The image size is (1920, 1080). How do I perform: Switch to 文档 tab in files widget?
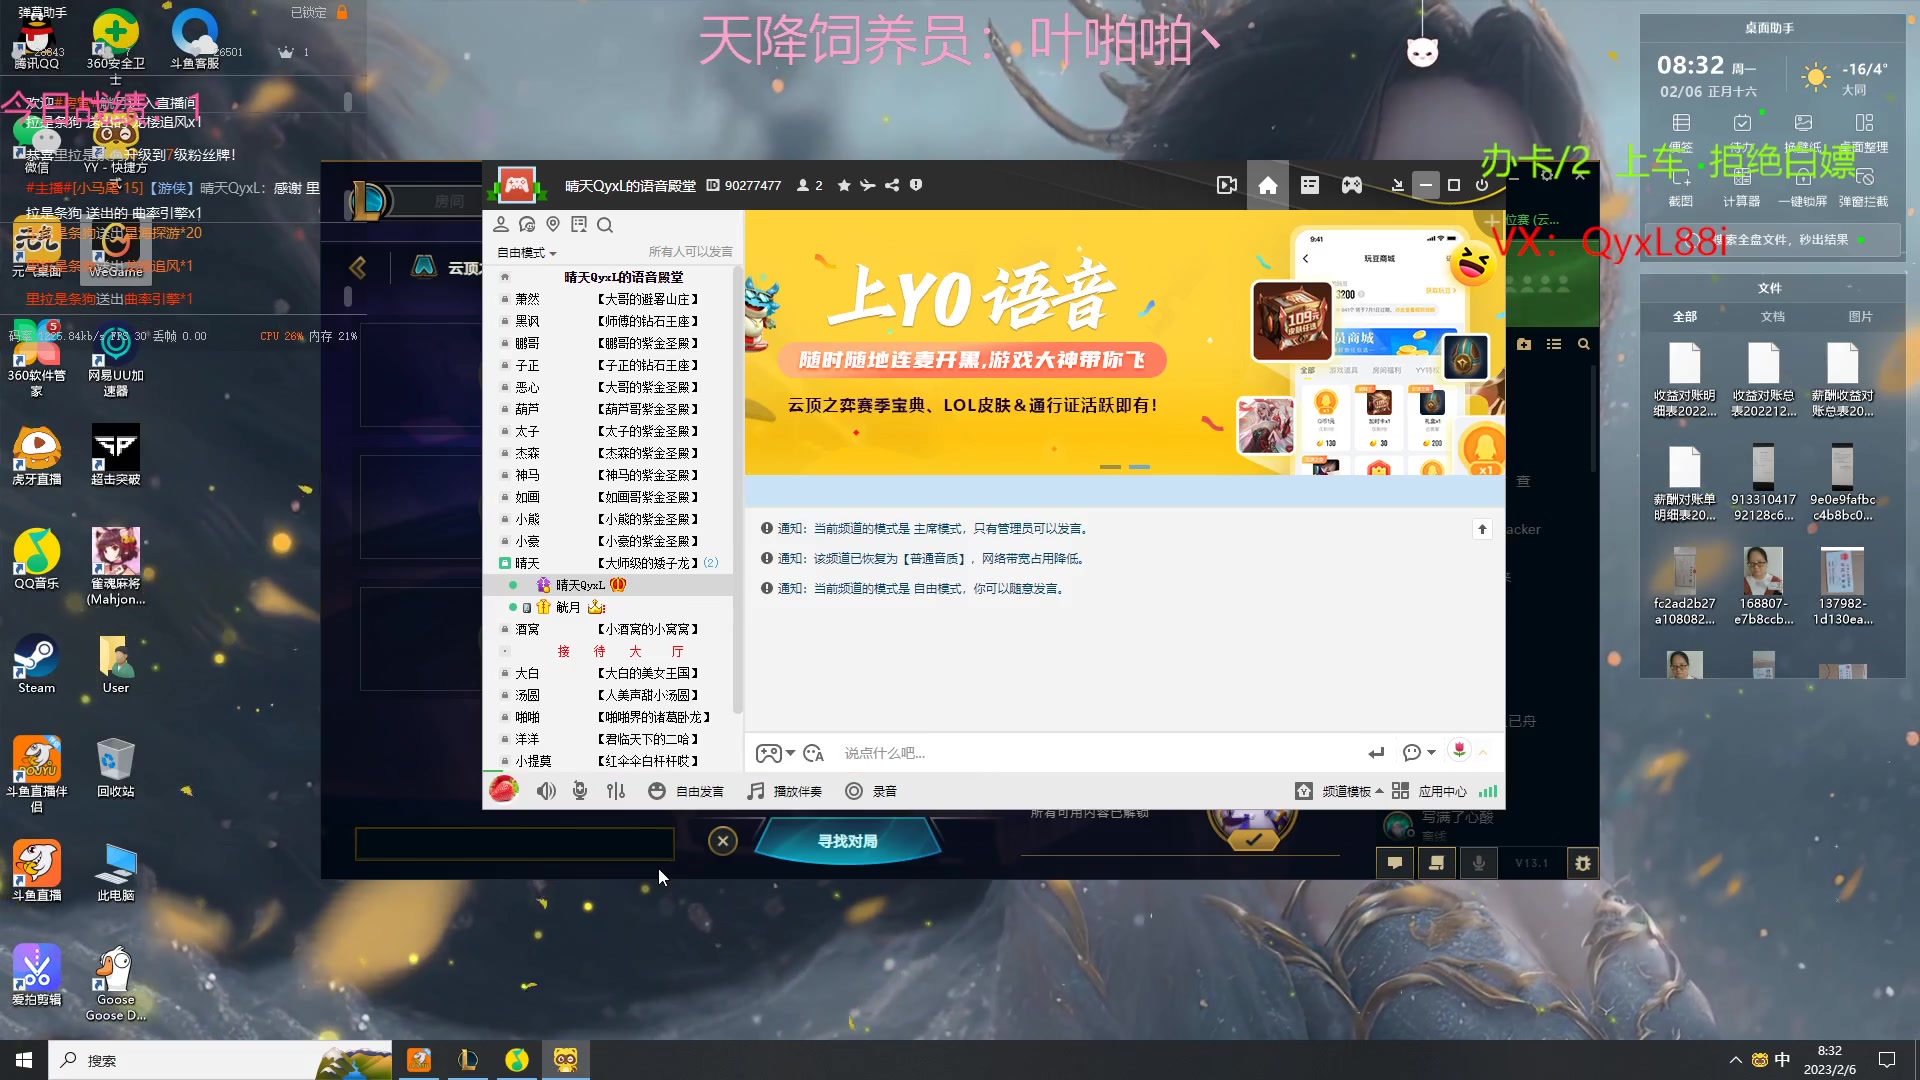coord(1772,316)
